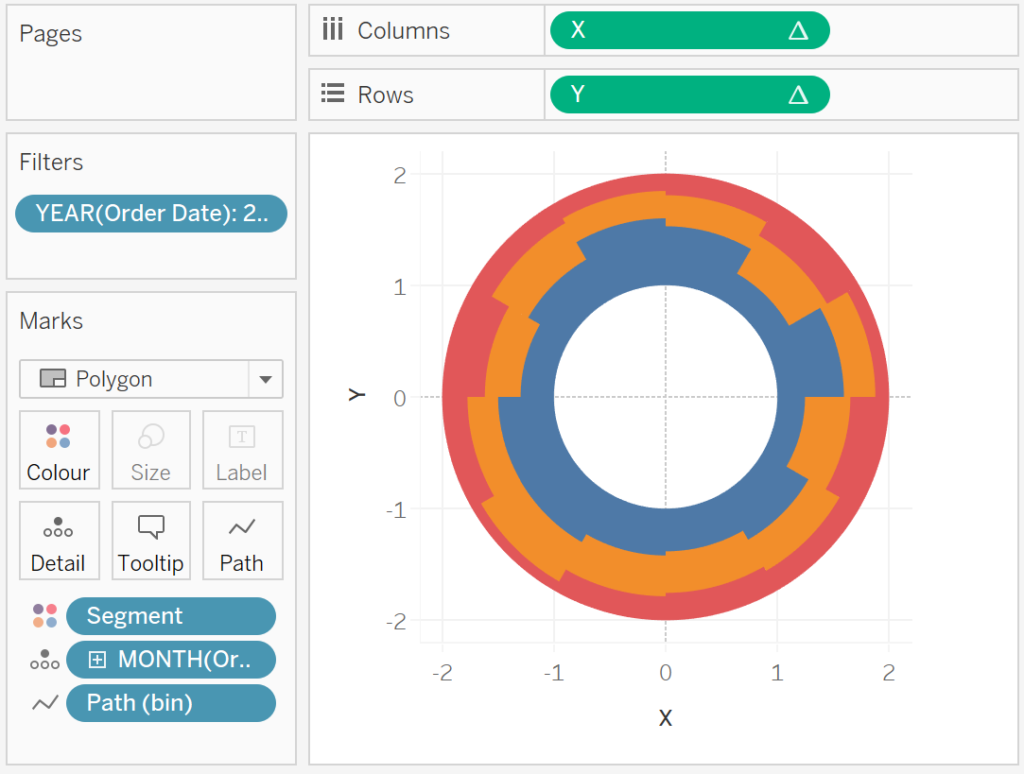Image resolution: width=1024 pixels, height=774 pixels.
Task: Click the Pages shelf title
Action: (x=51, y=34)
